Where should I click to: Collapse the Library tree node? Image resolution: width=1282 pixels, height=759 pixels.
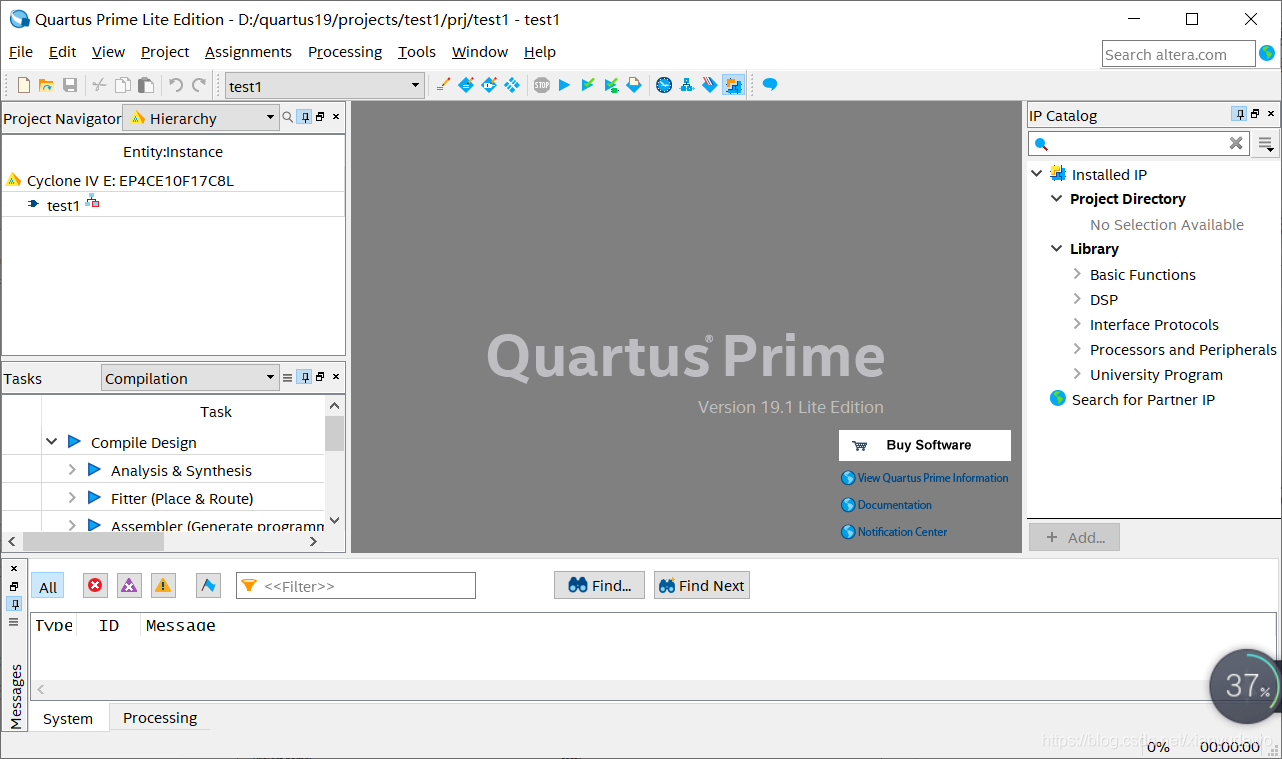[1056, 248]
